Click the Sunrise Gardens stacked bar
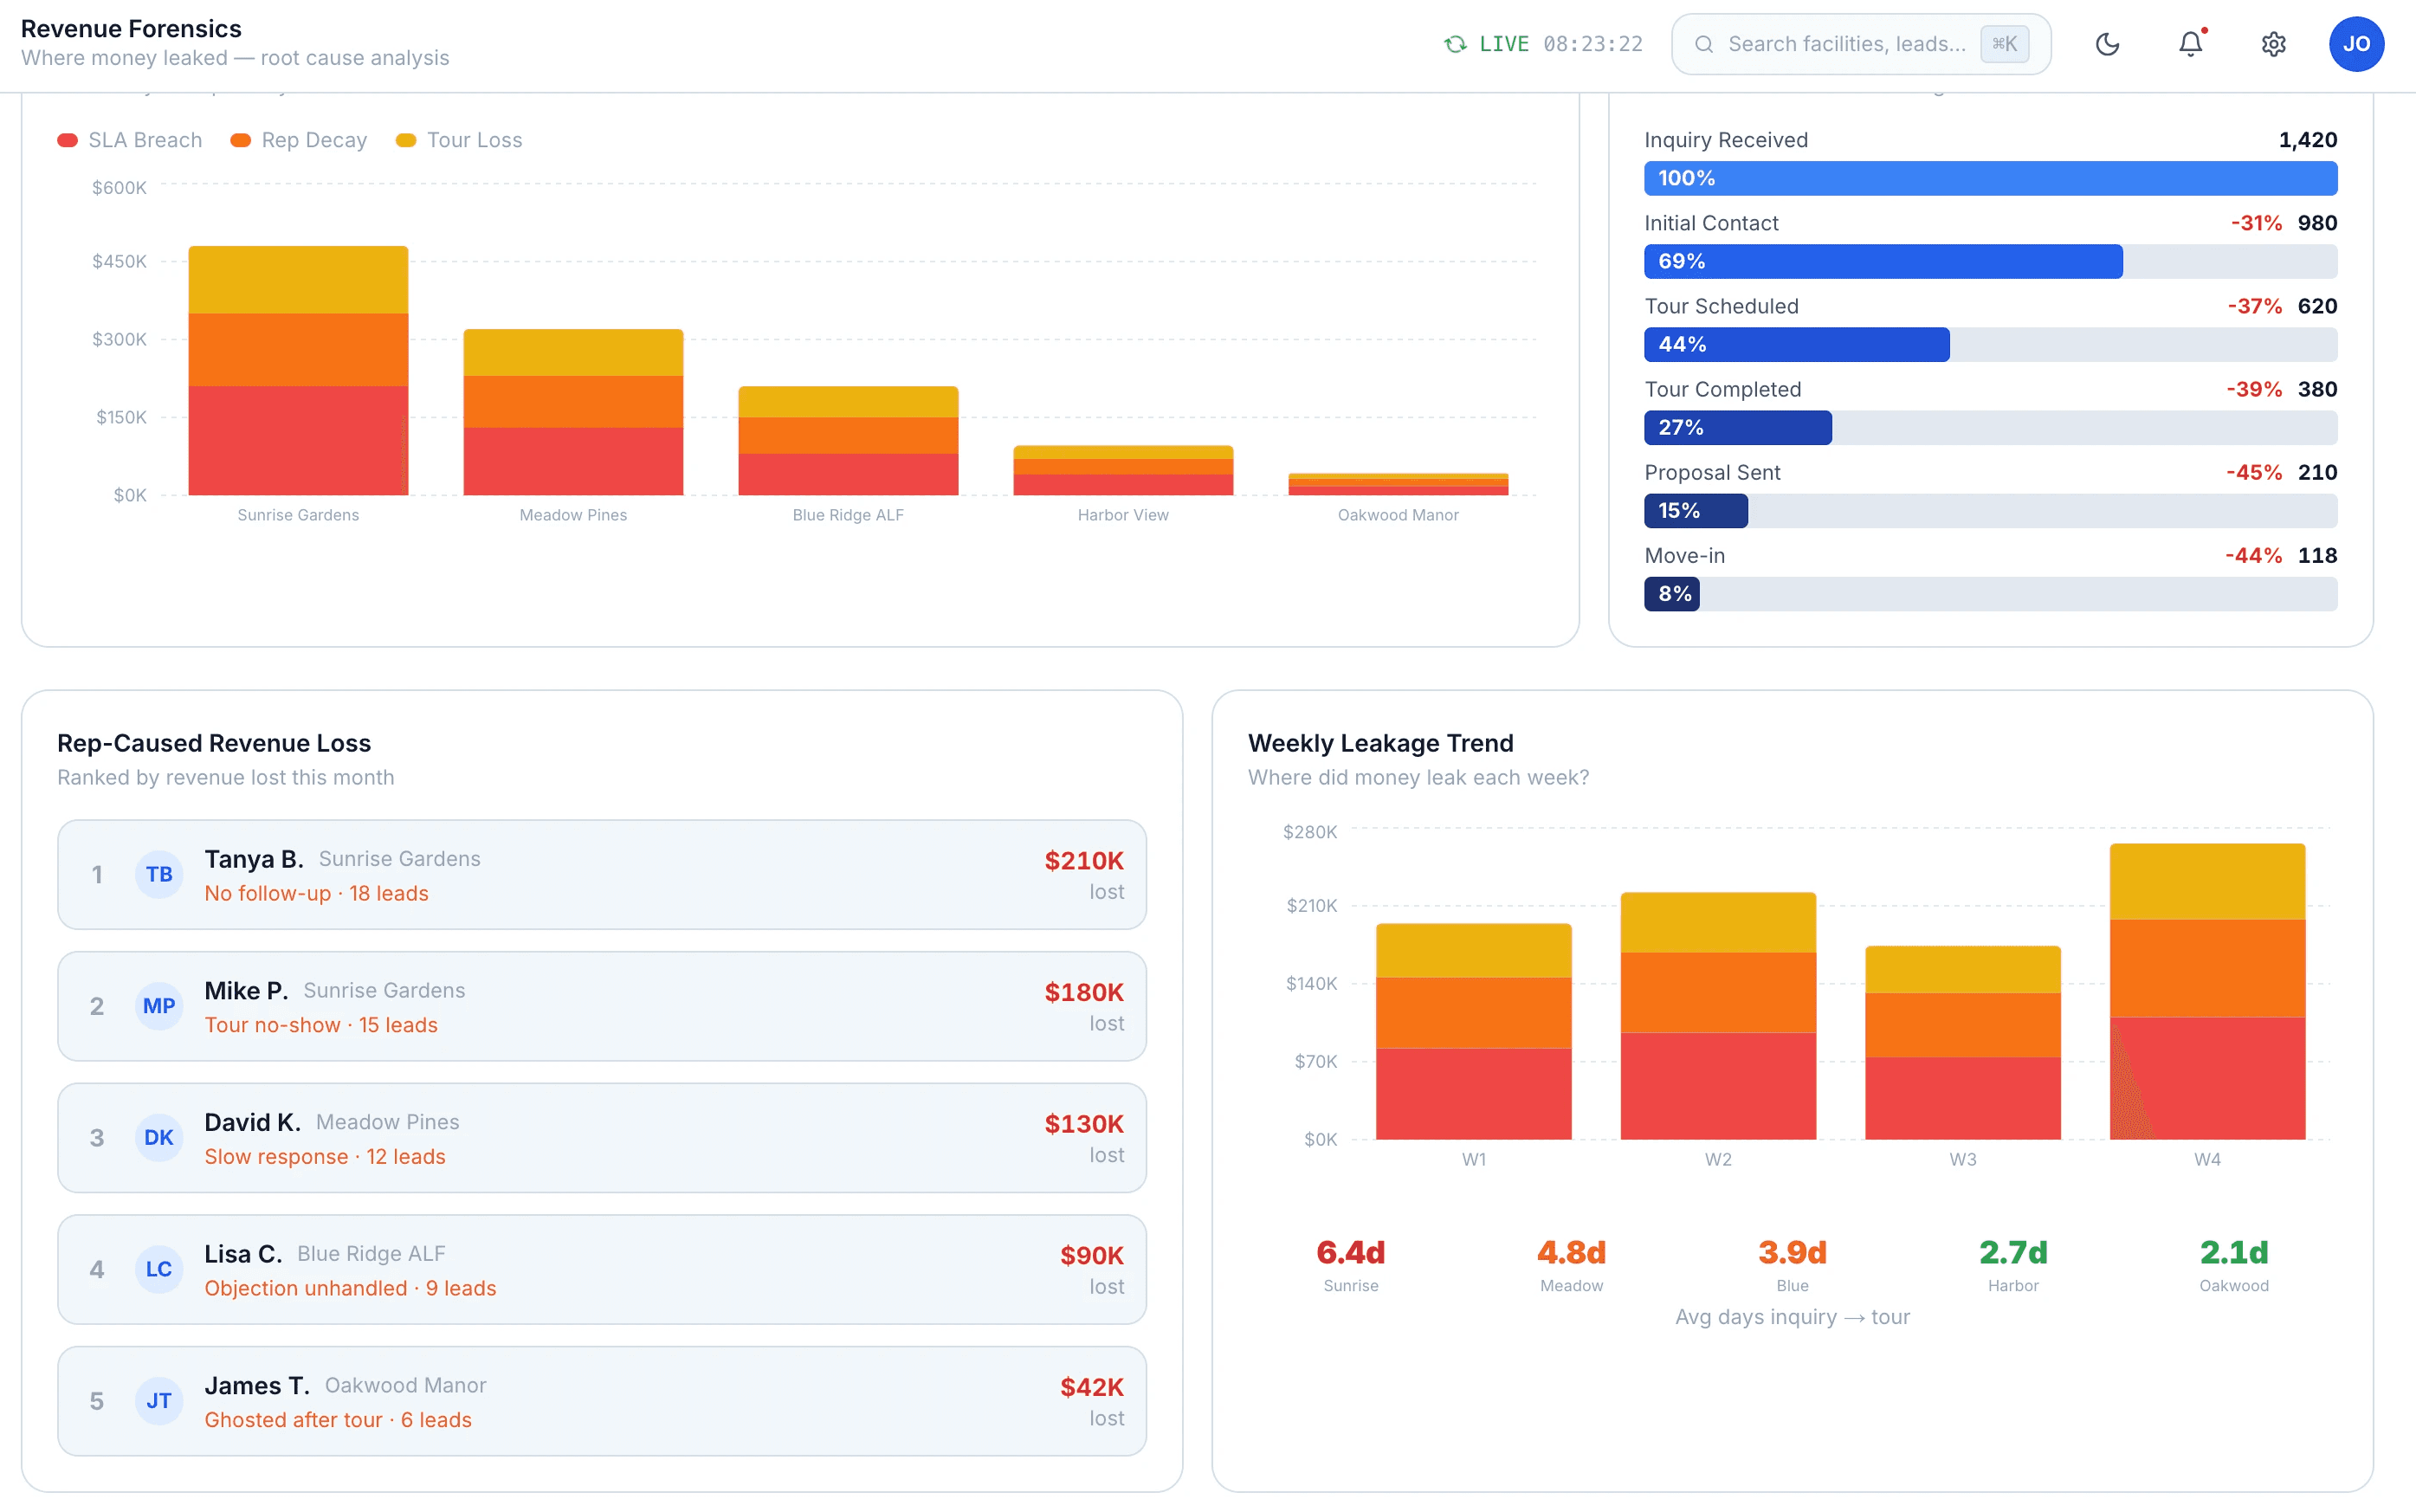 point(298,370)
